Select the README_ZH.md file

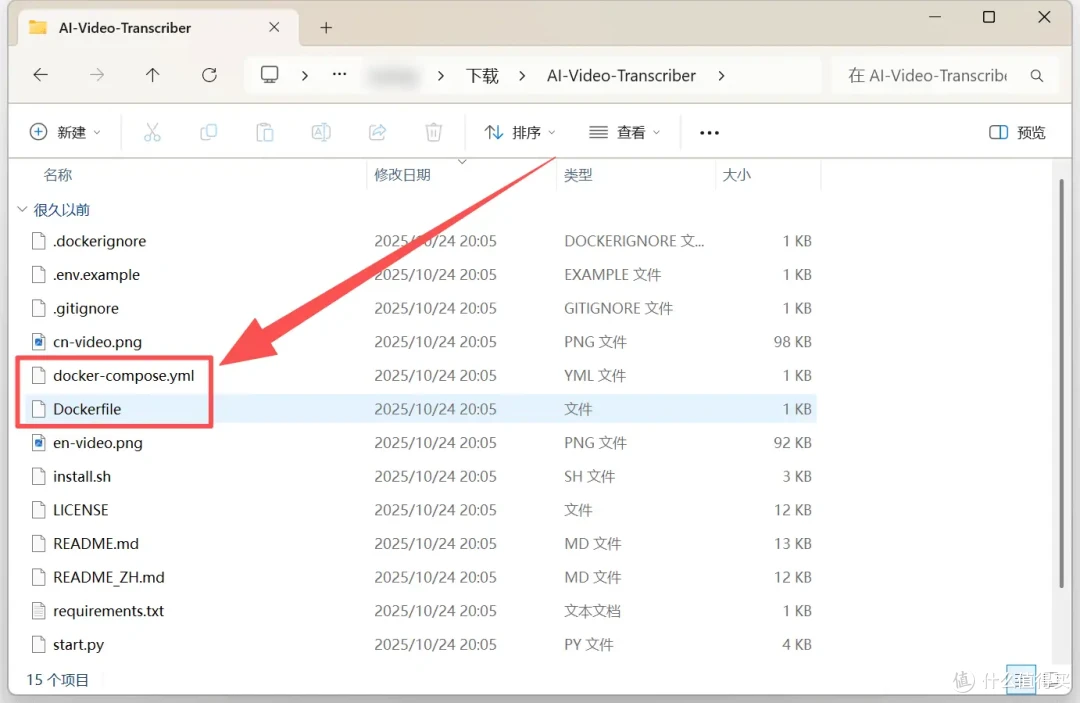click(x=109, y=577)
